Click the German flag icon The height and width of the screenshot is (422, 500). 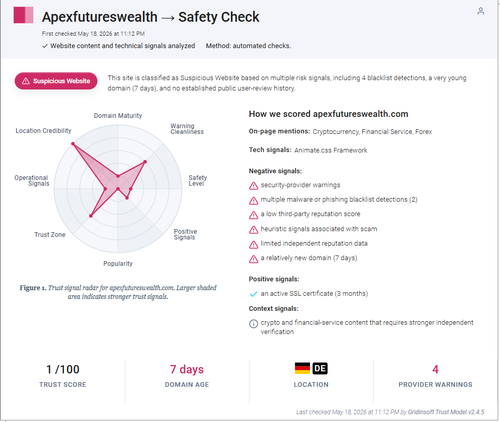coord(302,368)
